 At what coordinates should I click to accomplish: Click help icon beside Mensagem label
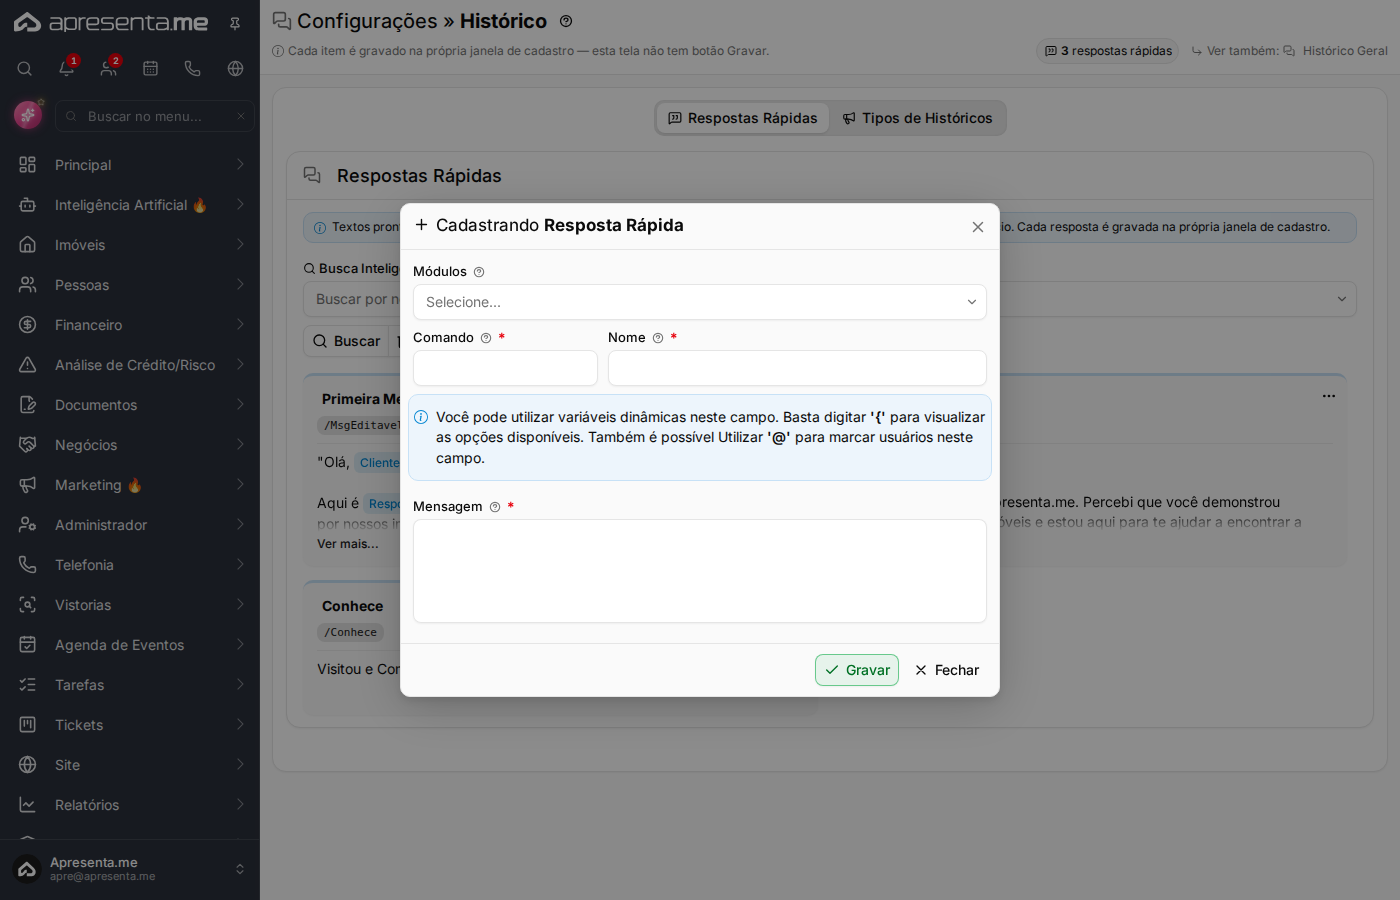(x=495, y=507)
